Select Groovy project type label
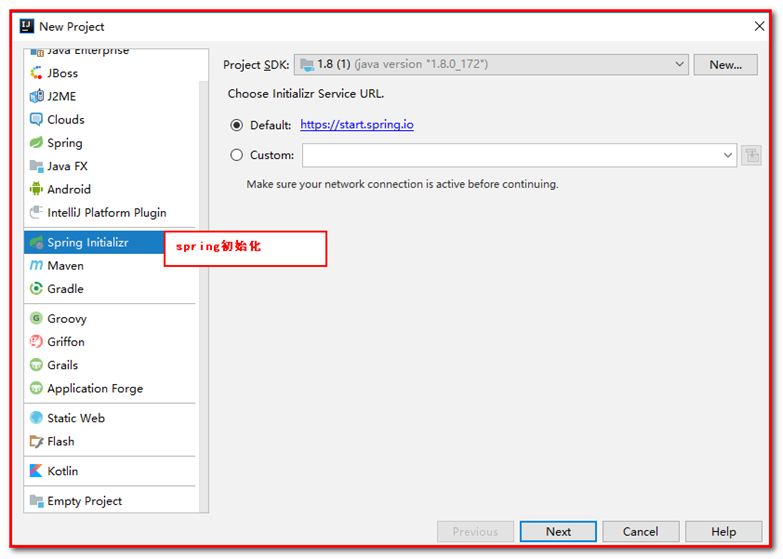The height and width of the screenshot is (559, 783). [x=67, y=319]
